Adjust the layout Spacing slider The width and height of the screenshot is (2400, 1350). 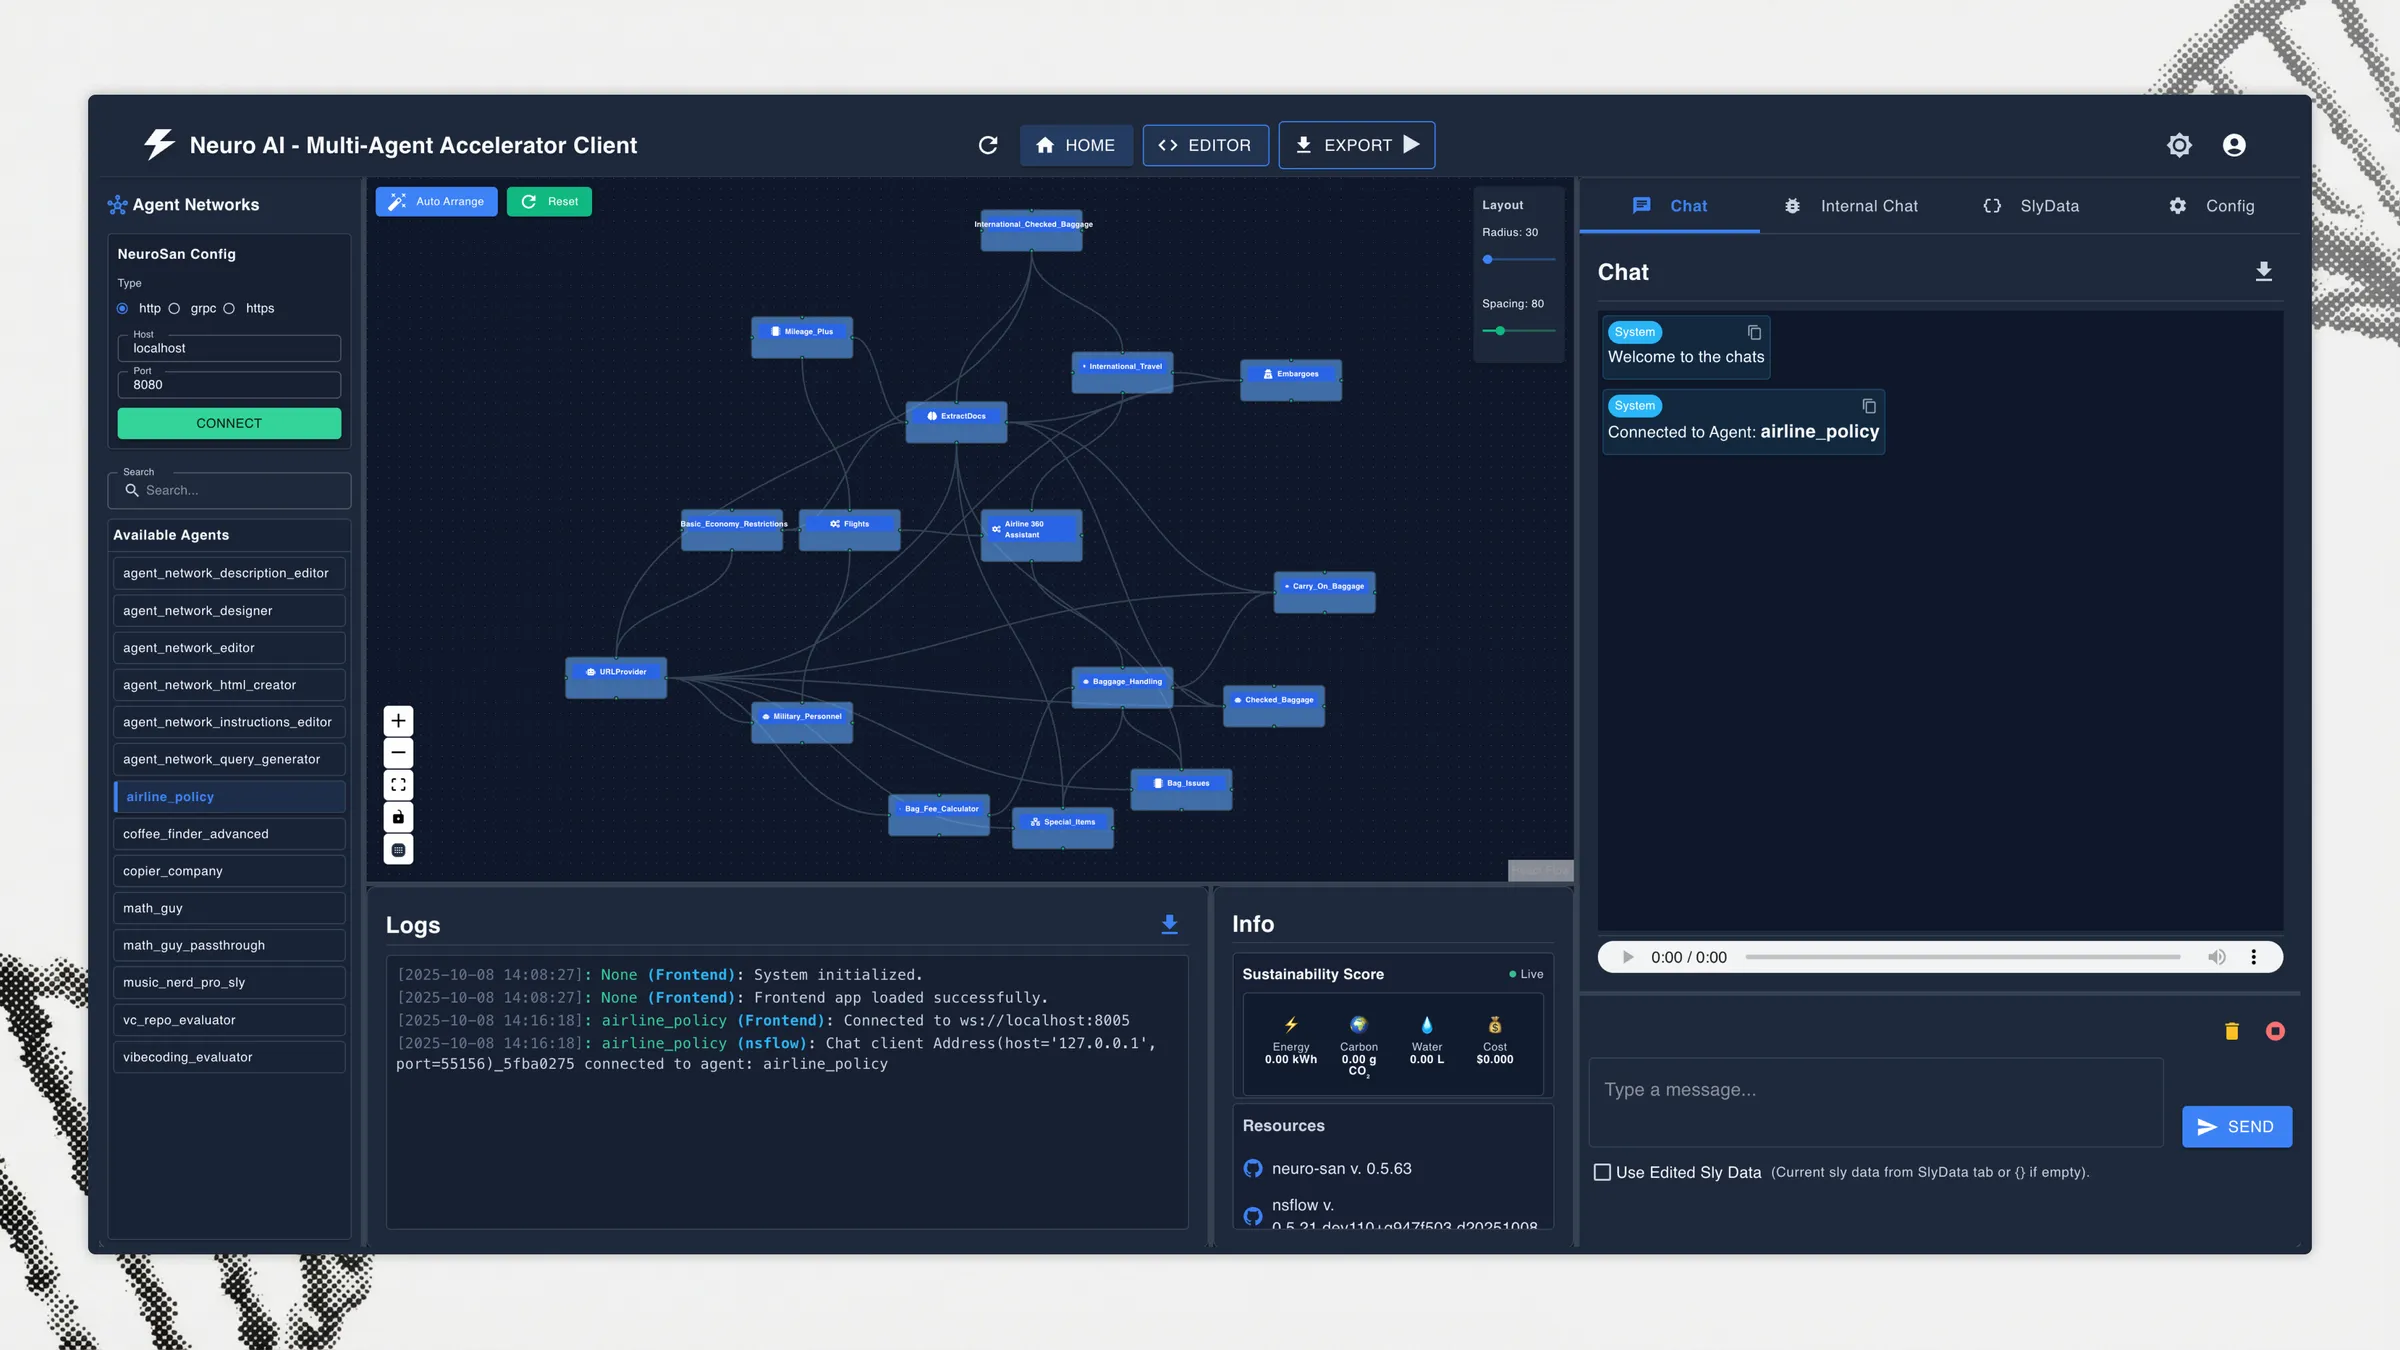coord(1500,331)
